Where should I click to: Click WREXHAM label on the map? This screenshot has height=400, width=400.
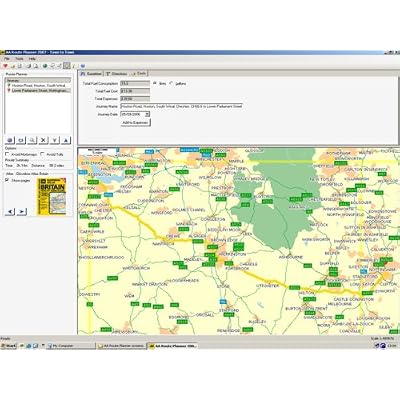[97, 247]
